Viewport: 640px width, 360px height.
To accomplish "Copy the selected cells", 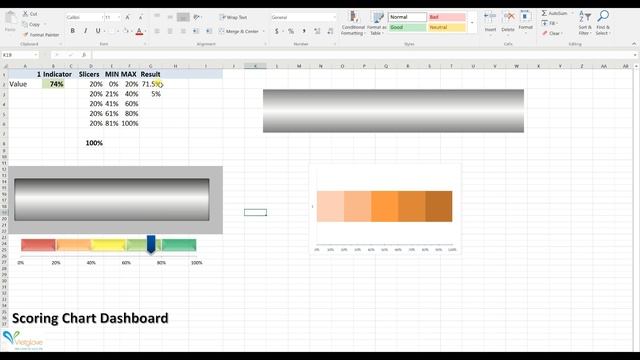I will point(31,24).
